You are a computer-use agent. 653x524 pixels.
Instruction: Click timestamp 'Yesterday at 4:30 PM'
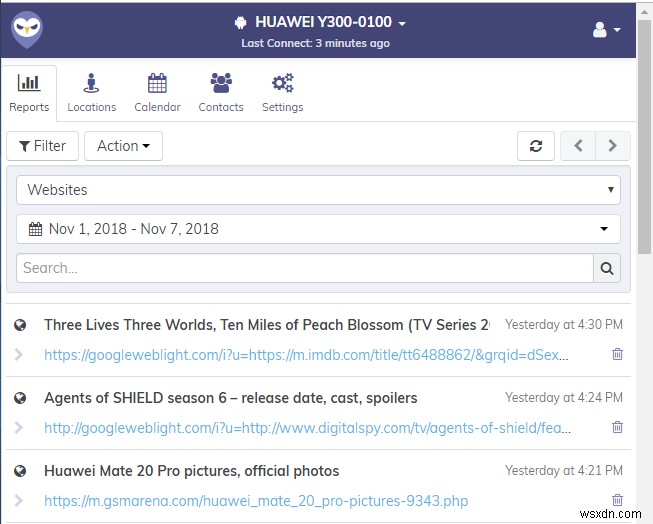564,324
